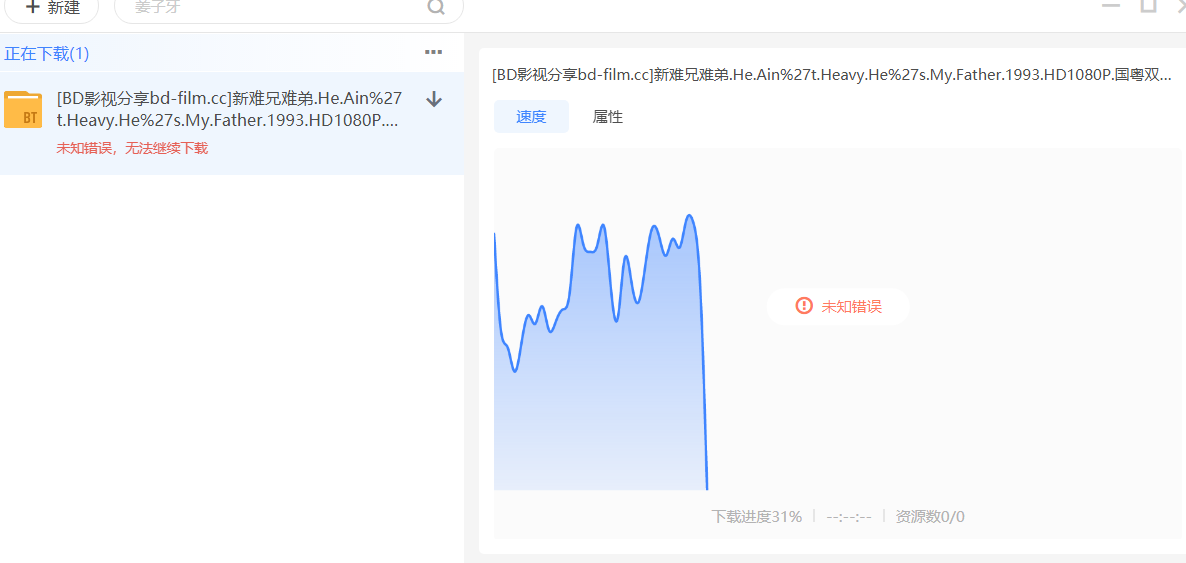Click the 未知错误 label in the badge
1186x563 pixels.
[x=852, y=307]
